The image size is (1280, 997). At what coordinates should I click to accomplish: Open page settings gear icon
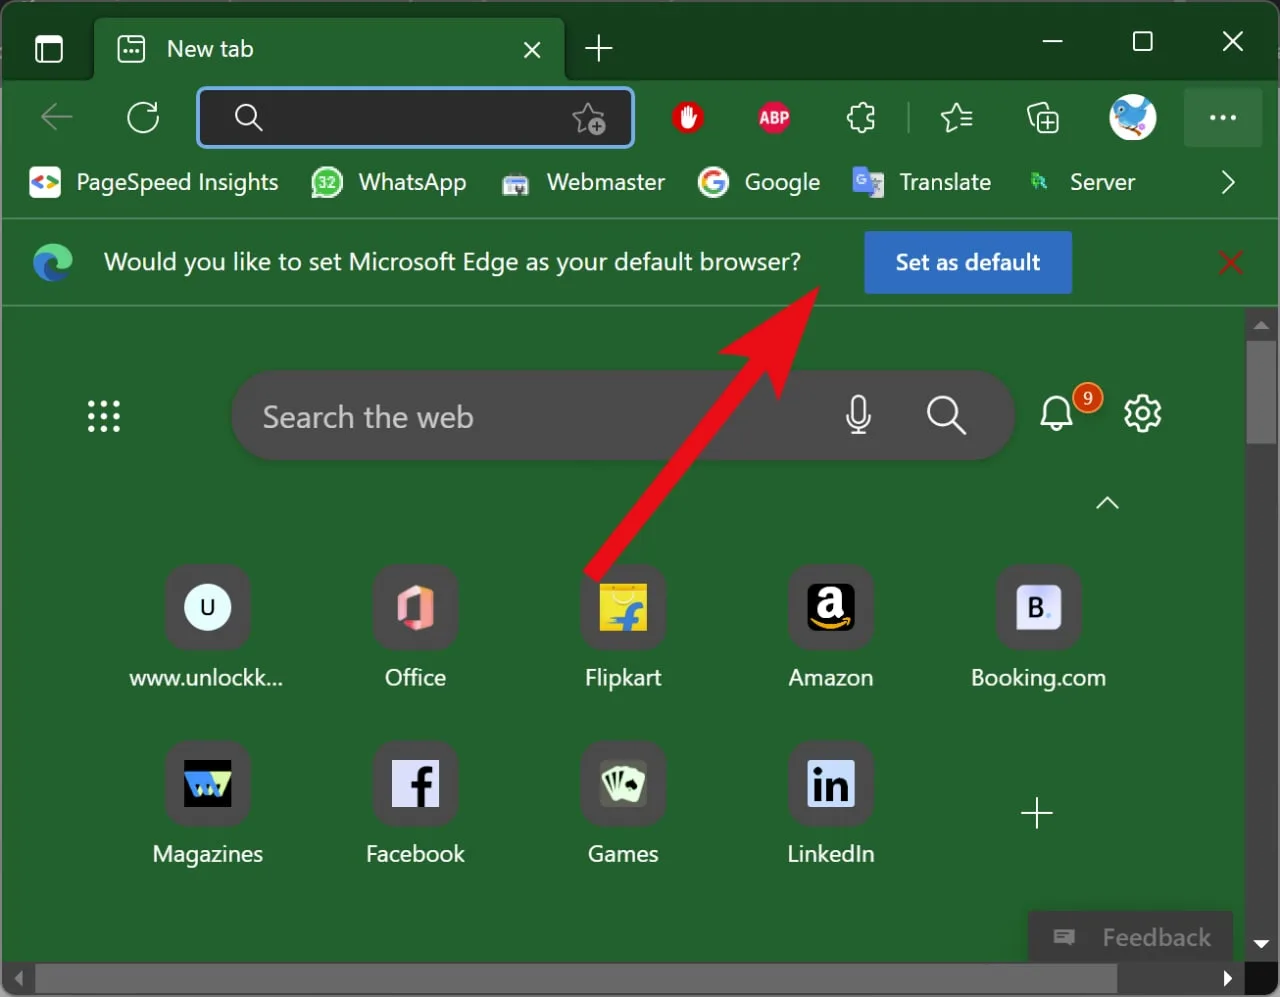[x=1142, y=413]
